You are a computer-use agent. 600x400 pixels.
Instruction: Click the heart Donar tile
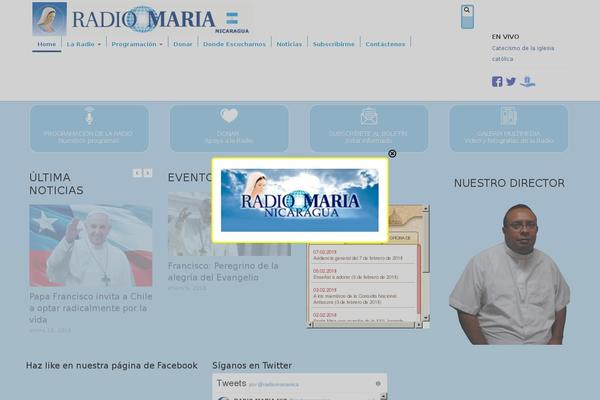coord(229,129)
